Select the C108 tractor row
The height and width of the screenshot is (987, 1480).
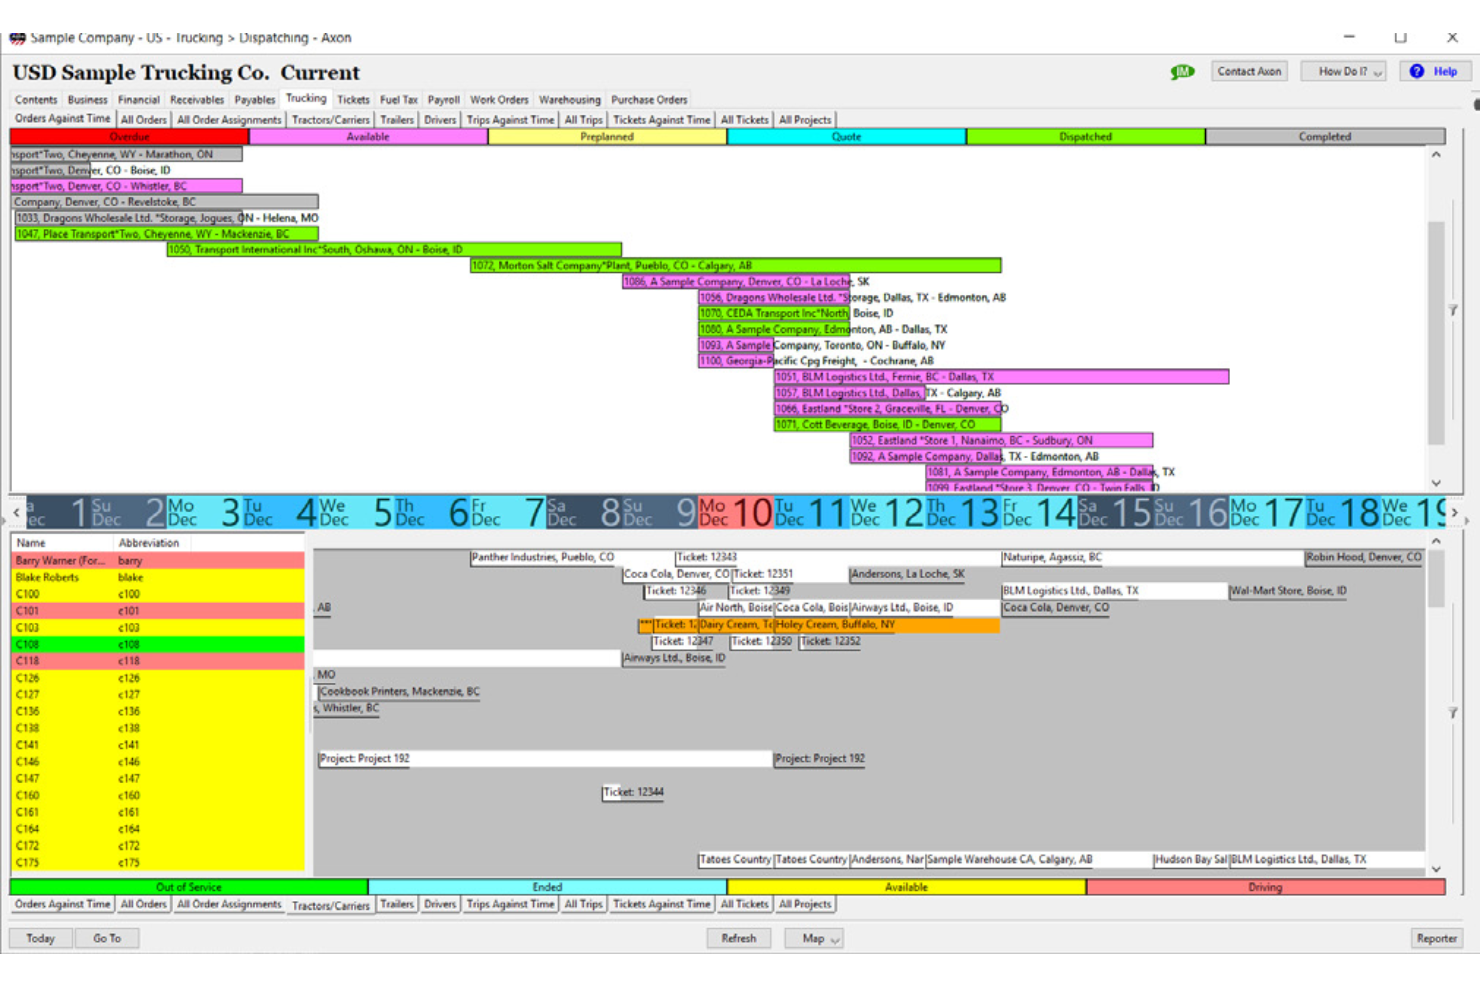tap(157, 645)
